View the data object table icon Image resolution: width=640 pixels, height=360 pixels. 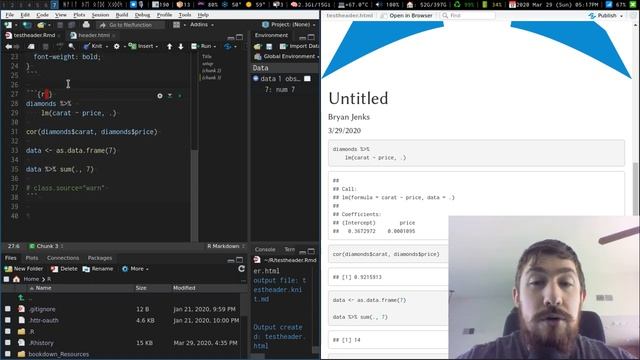click(307, 78)
